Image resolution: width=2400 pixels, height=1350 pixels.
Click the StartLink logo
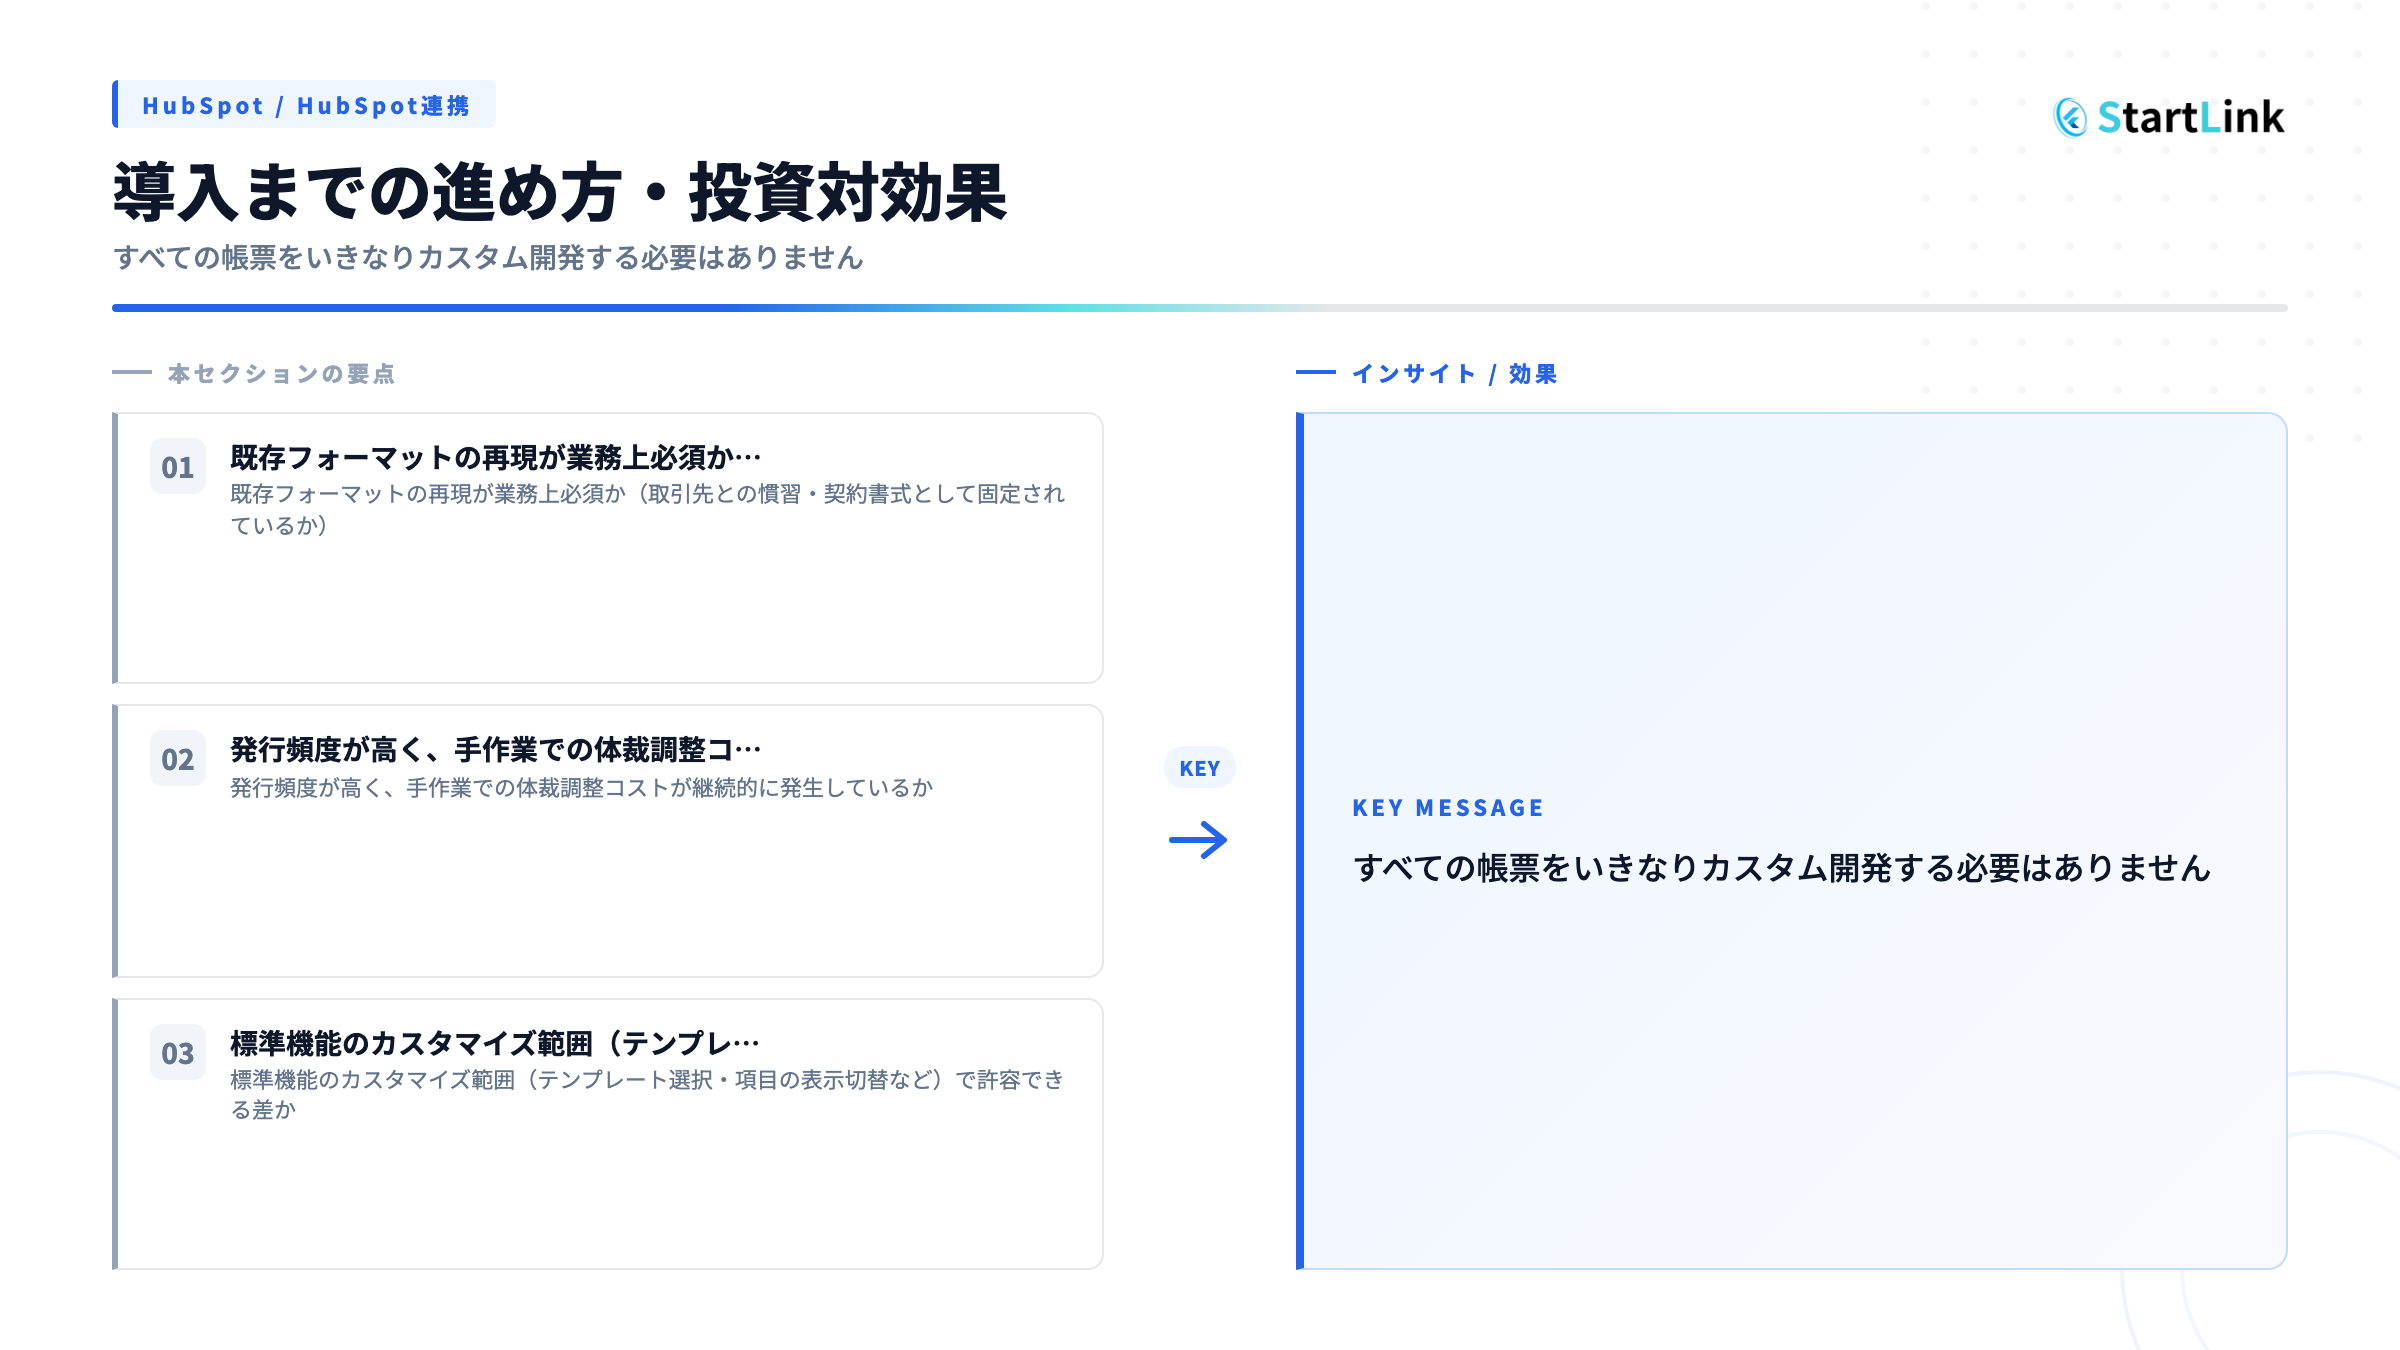click(2169, 117)
